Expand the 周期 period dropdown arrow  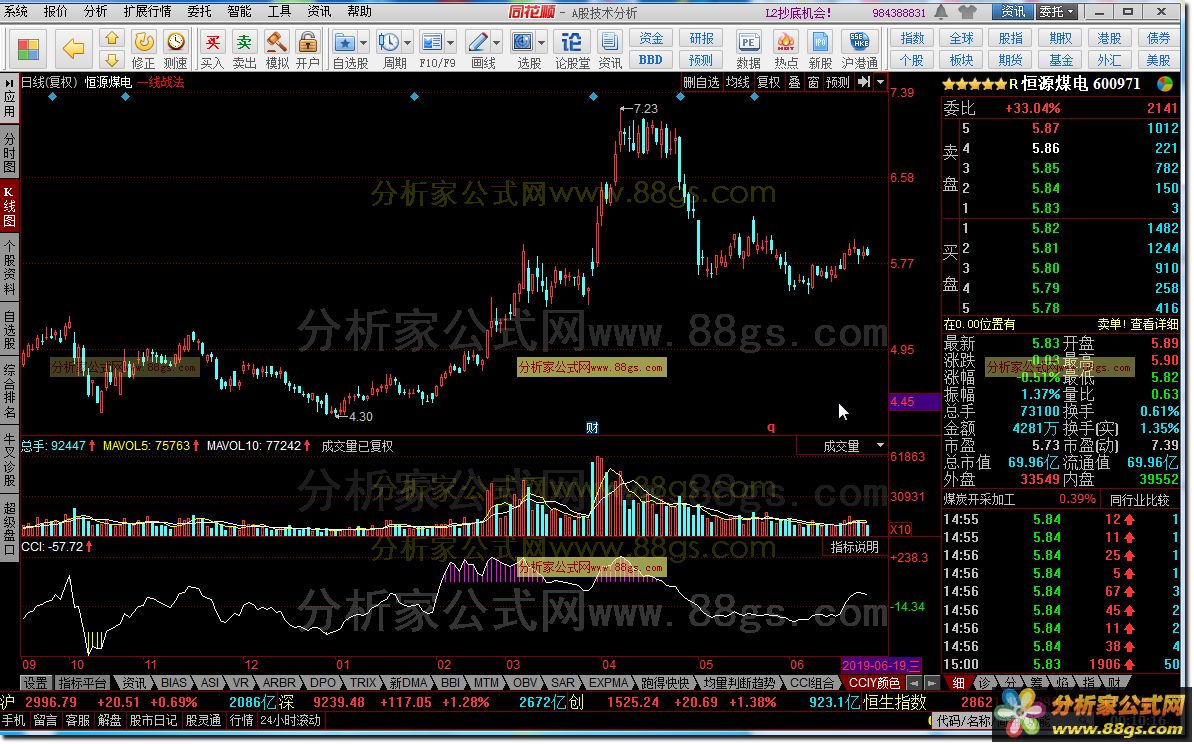tap(407, 43)
